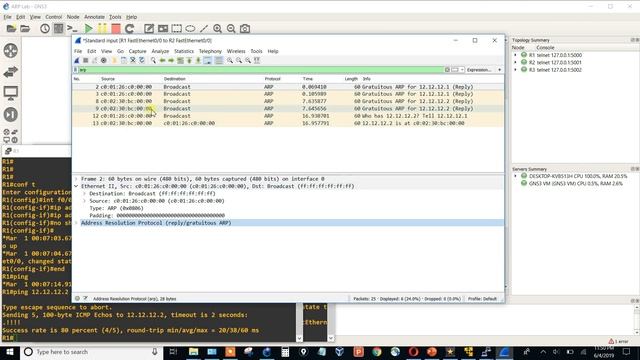Open the Wireshark Analyze menu
640x360 pixels.
[160, 51]
